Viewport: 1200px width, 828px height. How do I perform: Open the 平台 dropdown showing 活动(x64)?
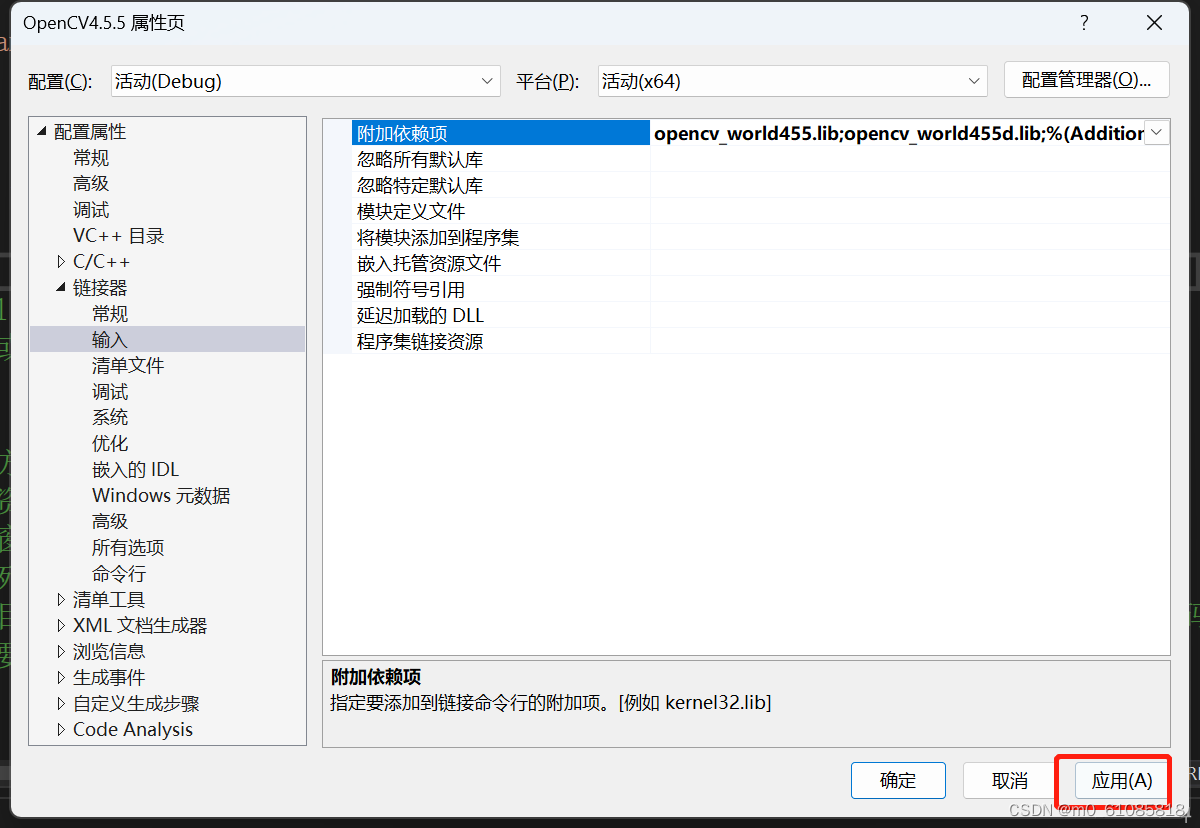tap(792, 81)
